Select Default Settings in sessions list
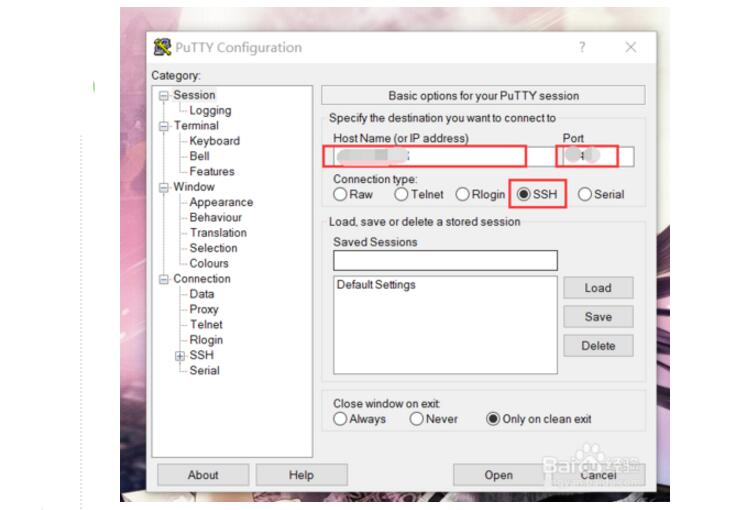This screenshot has width=756, height=510. (376, 285)
